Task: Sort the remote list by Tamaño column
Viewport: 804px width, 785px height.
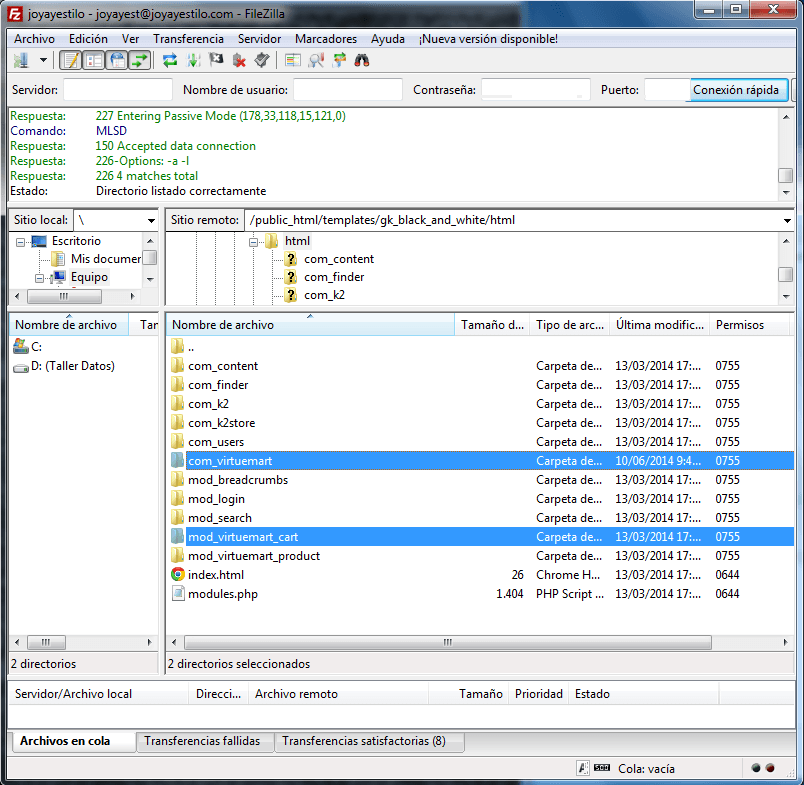Action: coord(492,325)
